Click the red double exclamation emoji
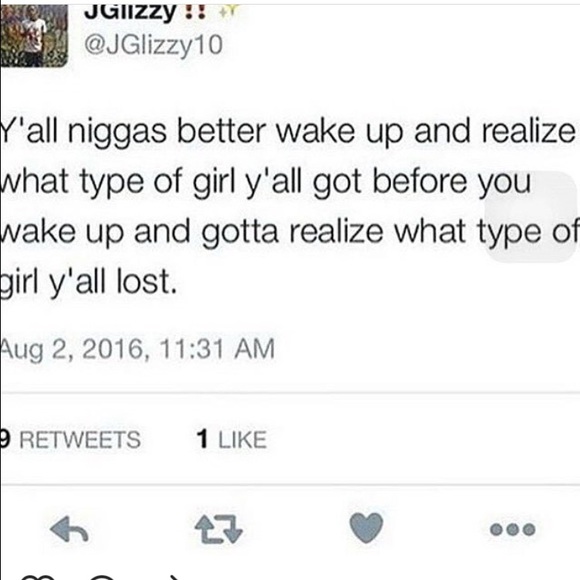This screenshot has height=580, width=580. [195, 13]
